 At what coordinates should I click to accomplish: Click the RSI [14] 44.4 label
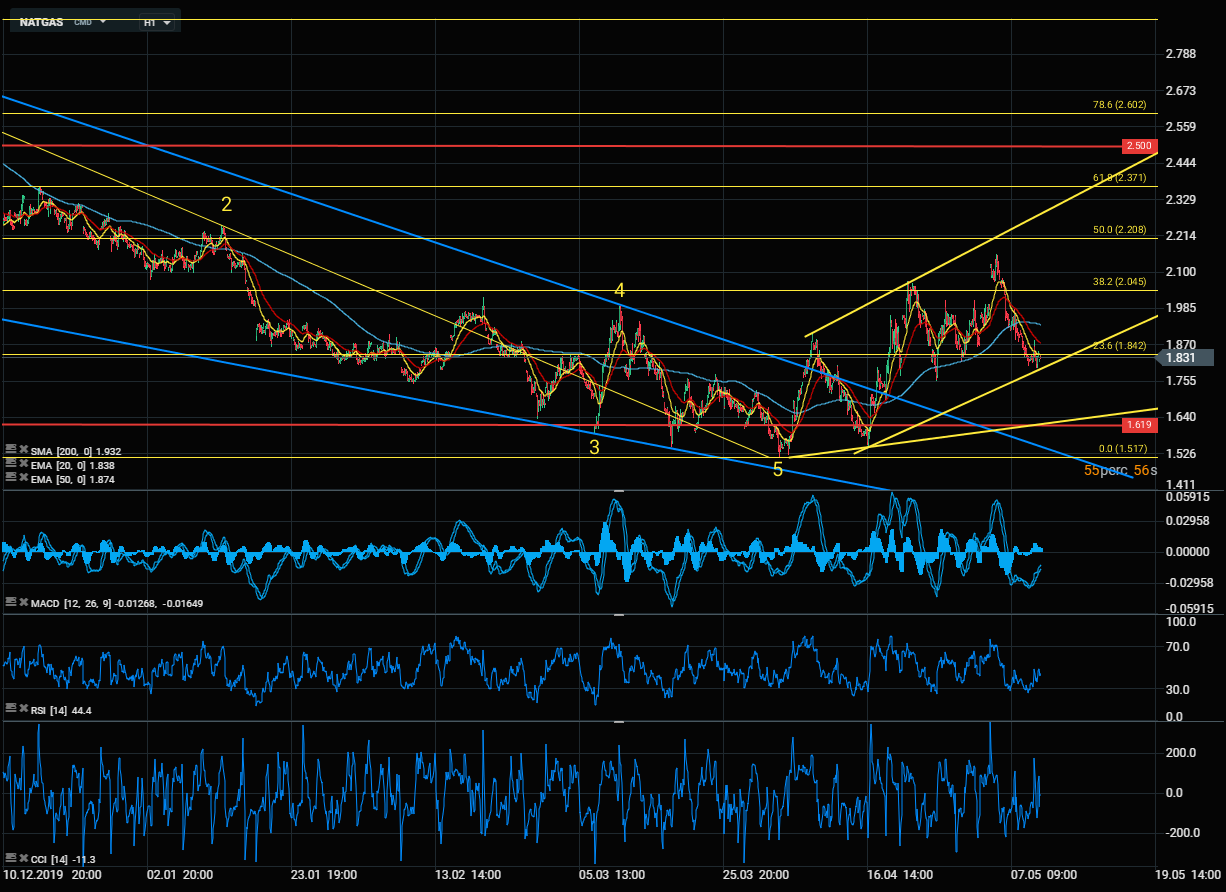(x=62, y=710)
